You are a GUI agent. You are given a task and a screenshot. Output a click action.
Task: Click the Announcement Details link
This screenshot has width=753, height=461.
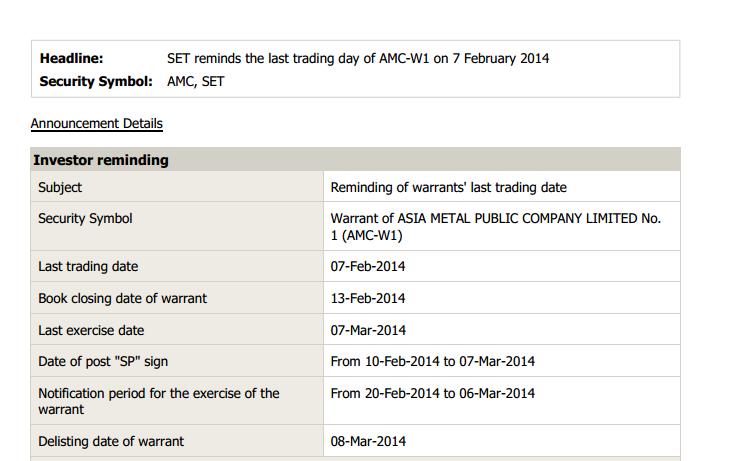point(97,123)
